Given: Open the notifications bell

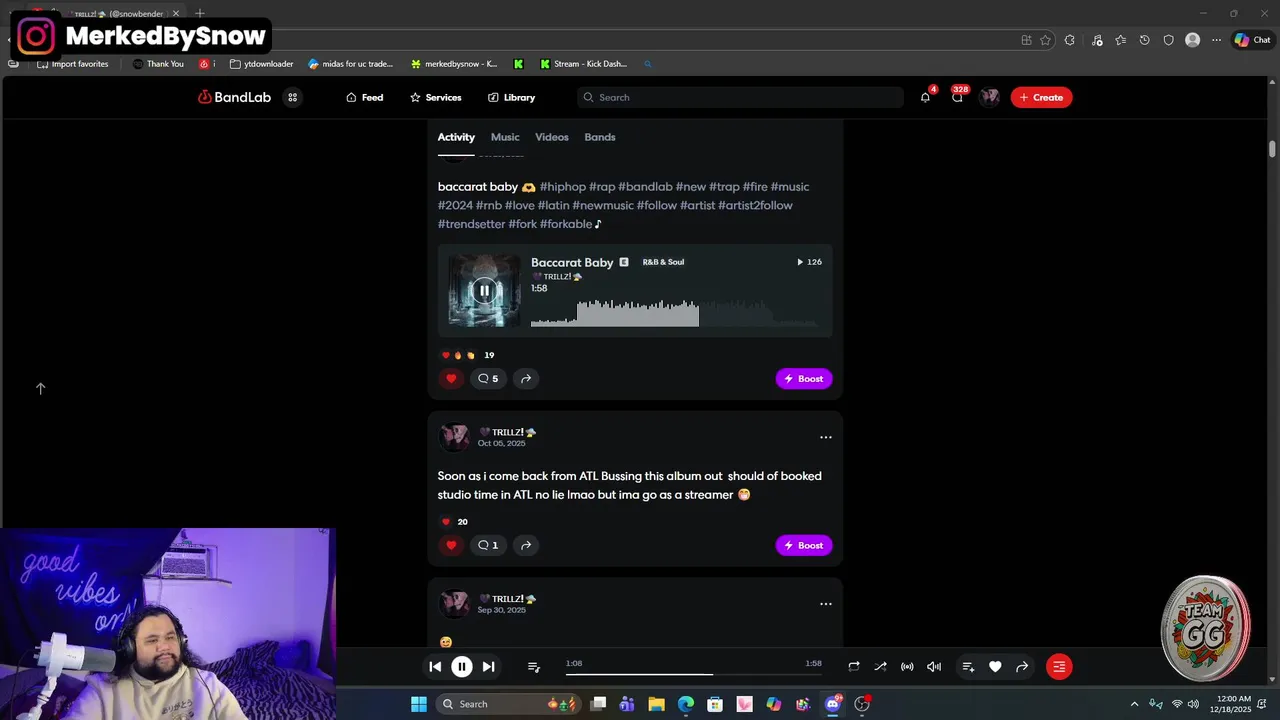Looking at the screenshot, I should [926, 97].
